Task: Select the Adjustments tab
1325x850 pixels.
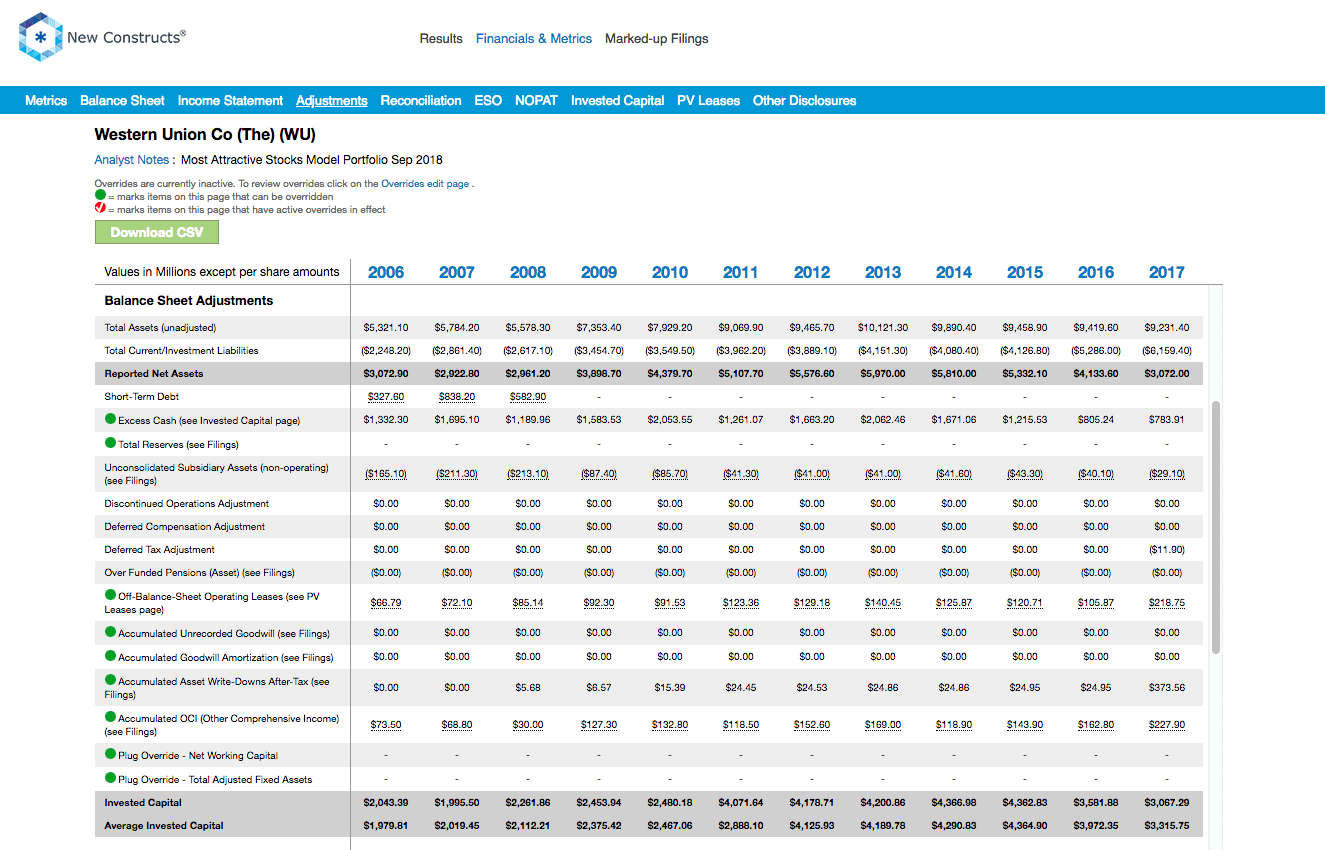Action: (332, 100)
